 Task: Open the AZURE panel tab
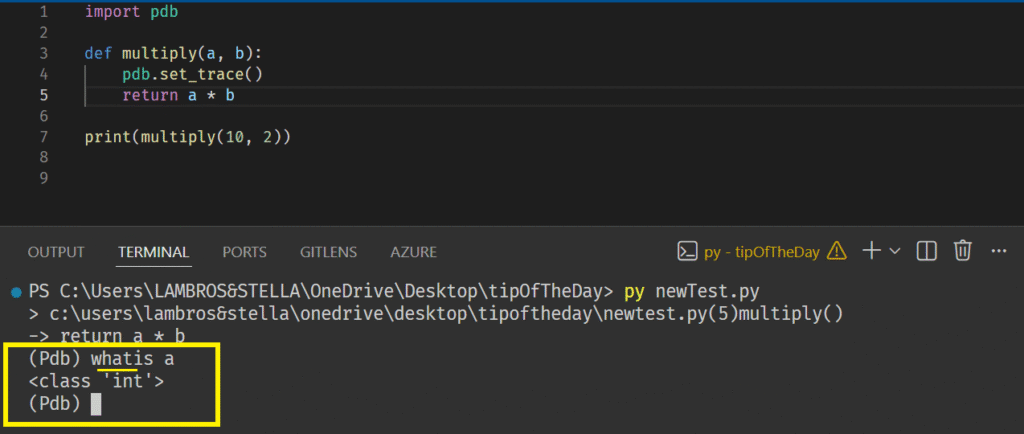tap(414, 252)
